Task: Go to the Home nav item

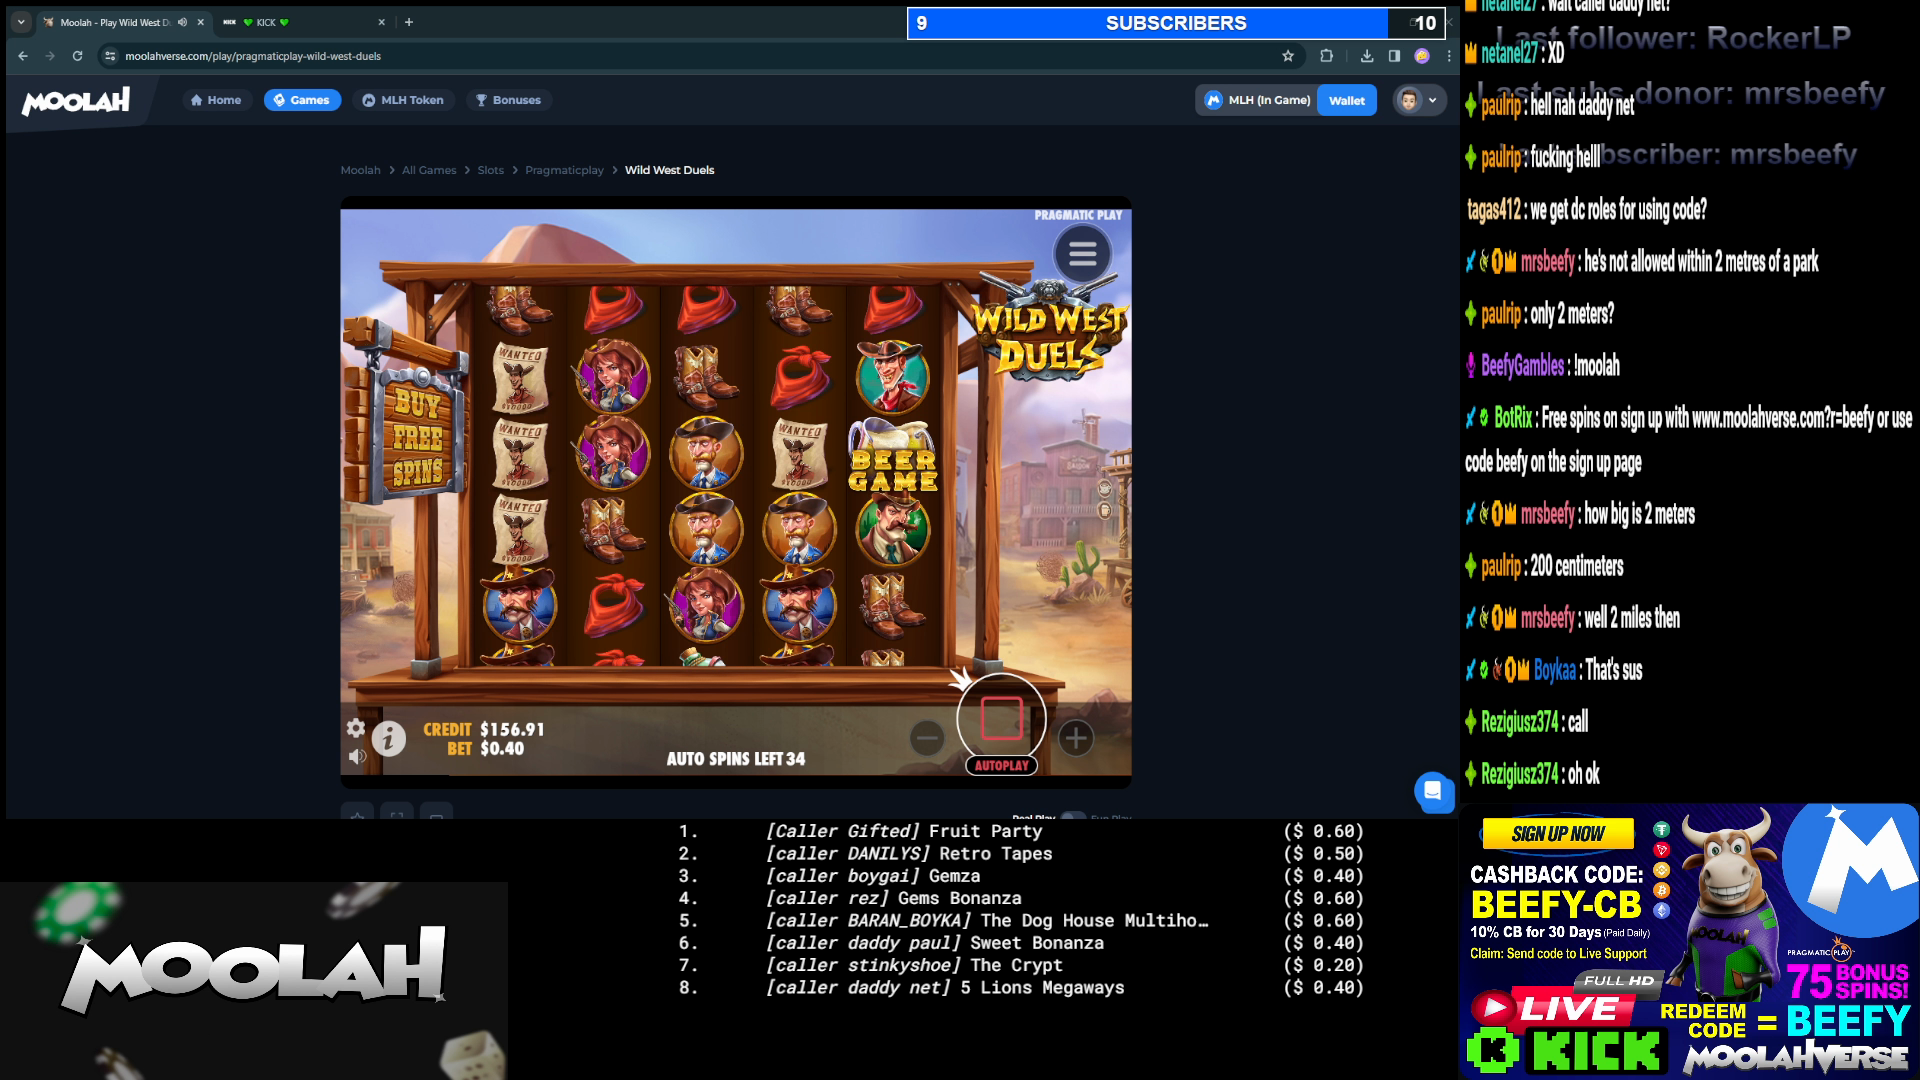Action: point(216,100)
